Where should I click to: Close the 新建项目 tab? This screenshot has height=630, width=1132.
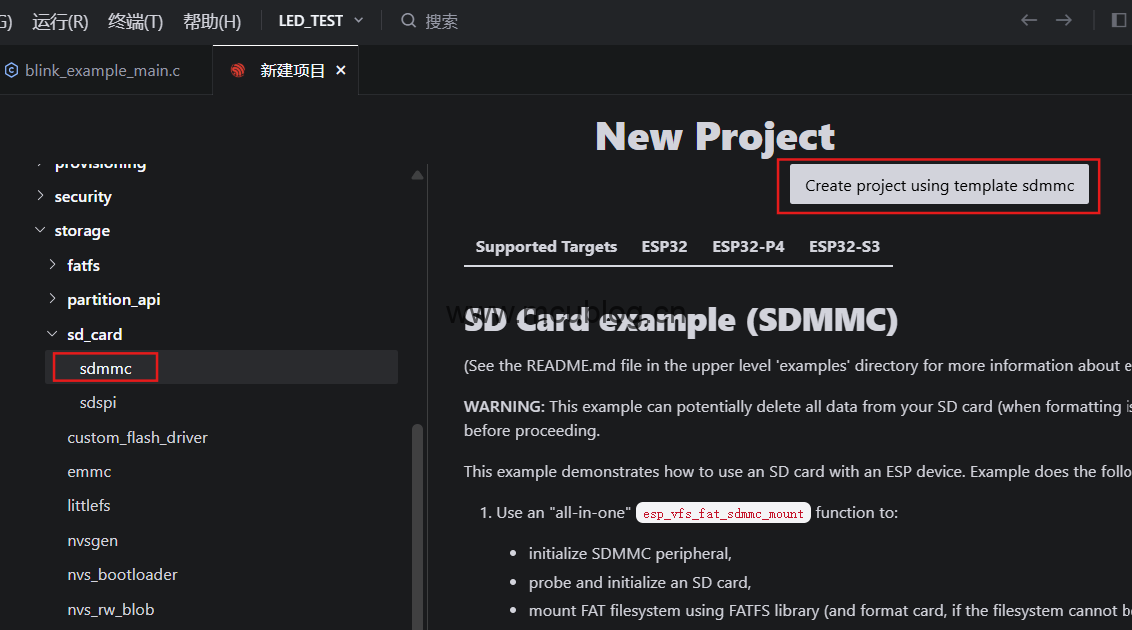[341, 71]
